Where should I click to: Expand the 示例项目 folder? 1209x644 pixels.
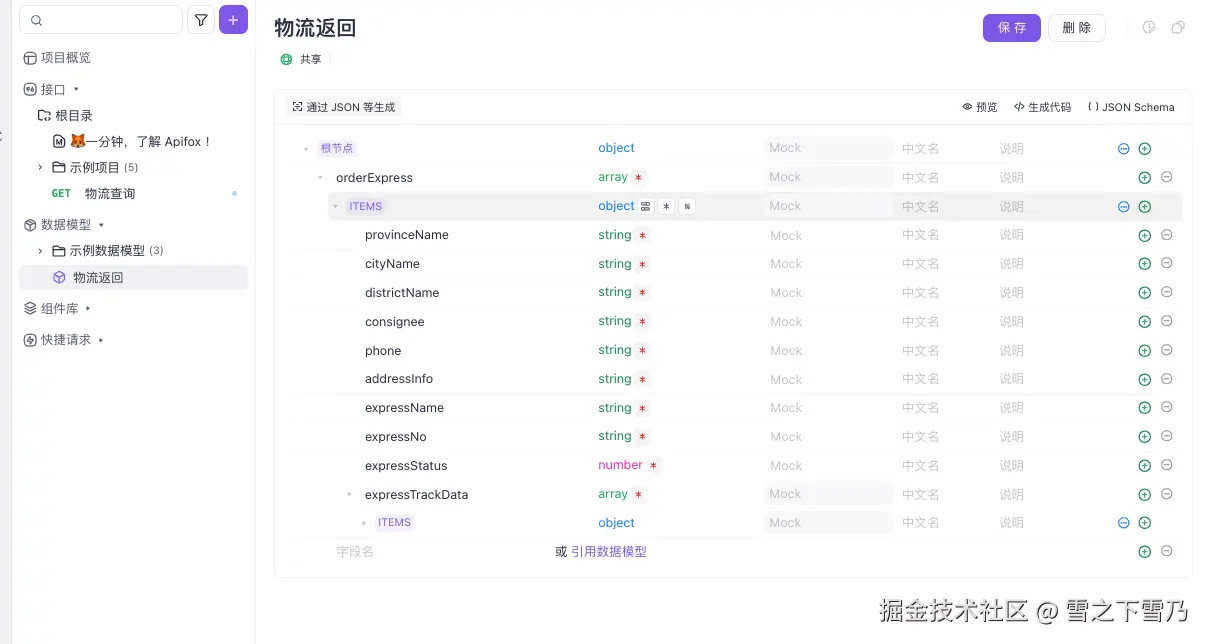coord(40,167)
